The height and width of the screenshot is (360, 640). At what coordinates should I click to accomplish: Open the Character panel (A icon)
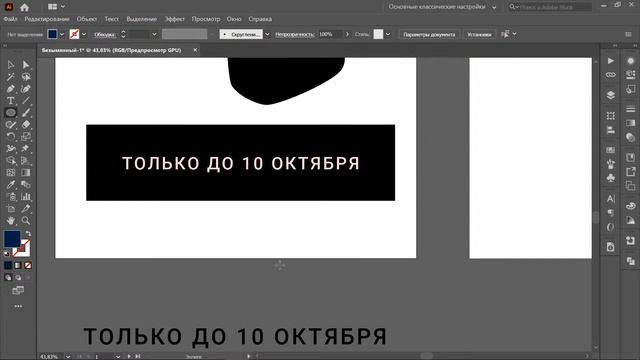(611, 199)
